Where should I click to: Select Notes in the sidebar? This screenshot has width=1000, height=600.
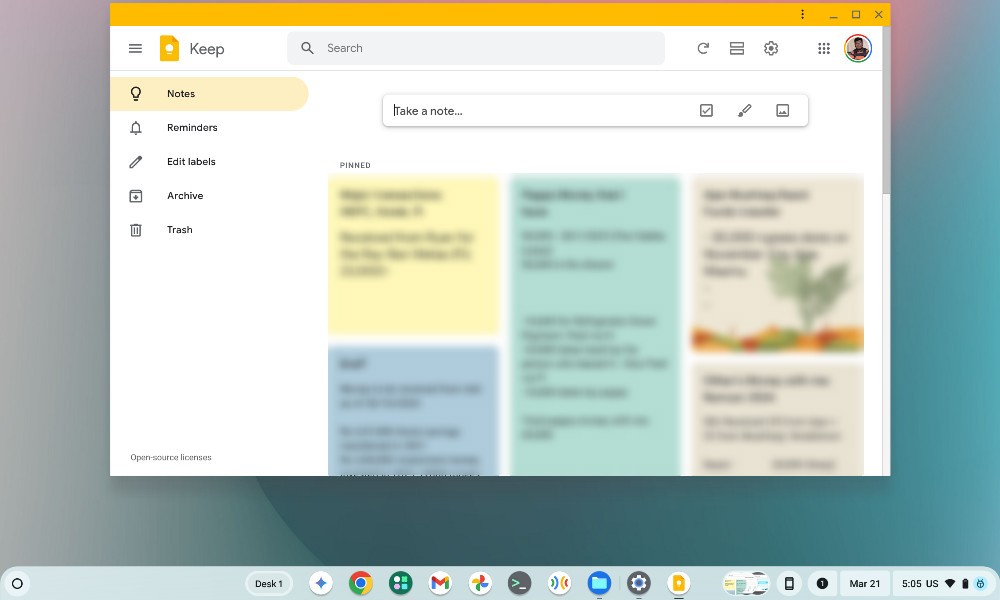209,94
